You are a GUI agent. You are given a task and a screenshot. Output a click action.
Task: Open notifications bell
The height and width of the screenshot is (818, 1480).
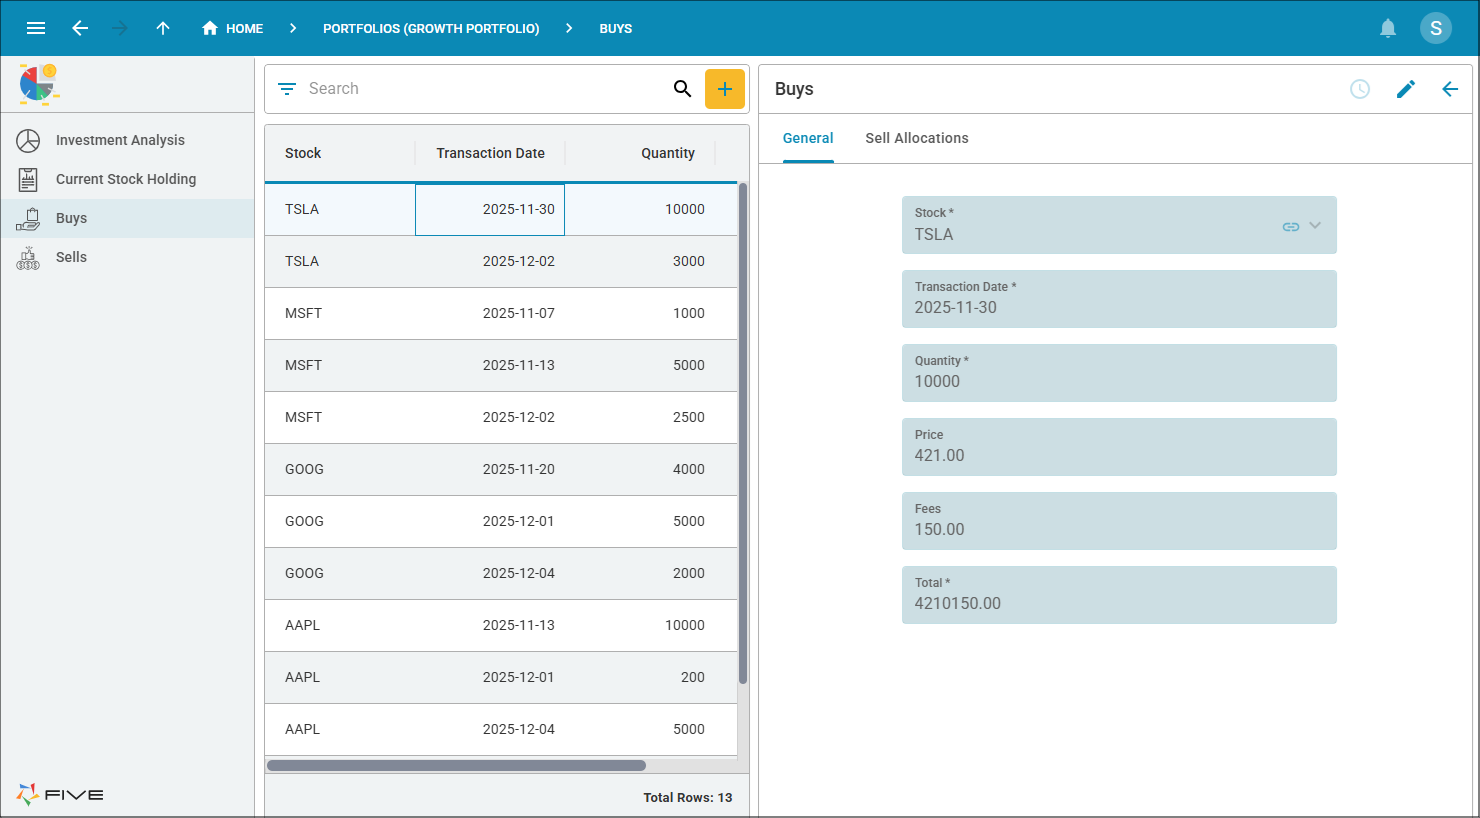tap(1388, 28)
